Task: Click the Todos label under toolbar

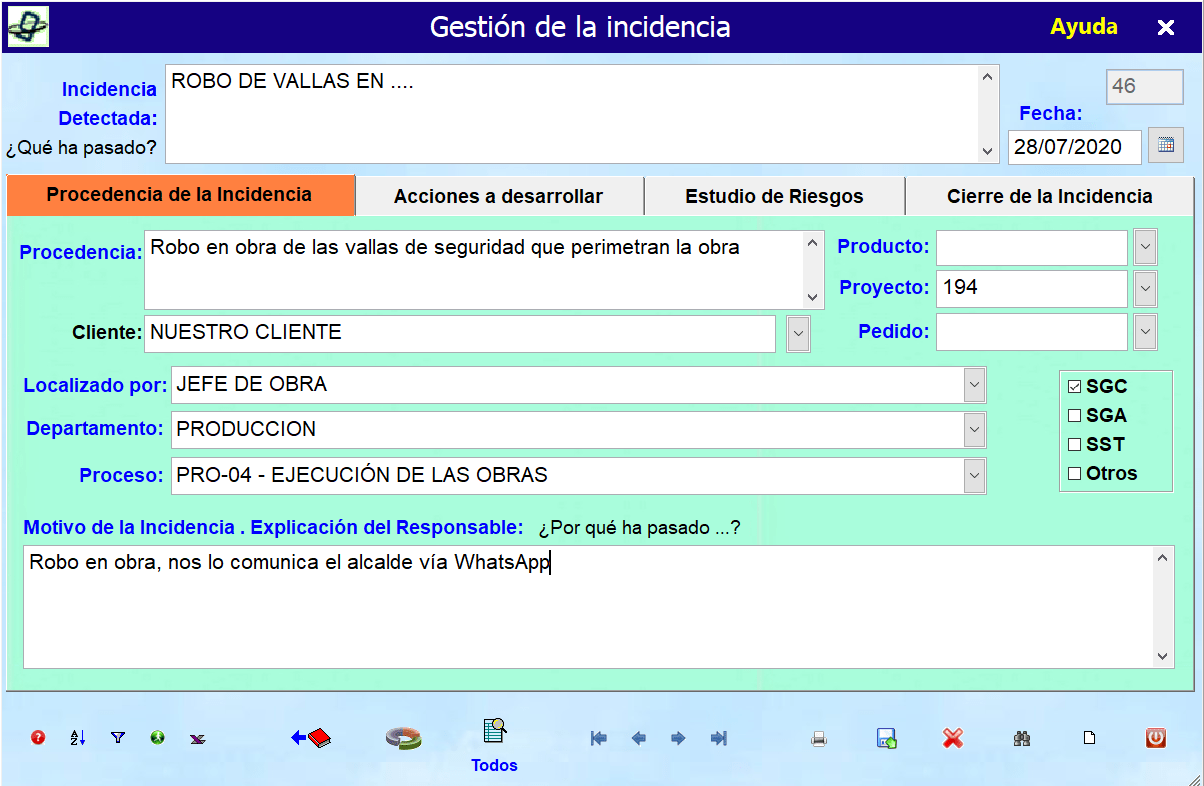Action: [495, 766]
